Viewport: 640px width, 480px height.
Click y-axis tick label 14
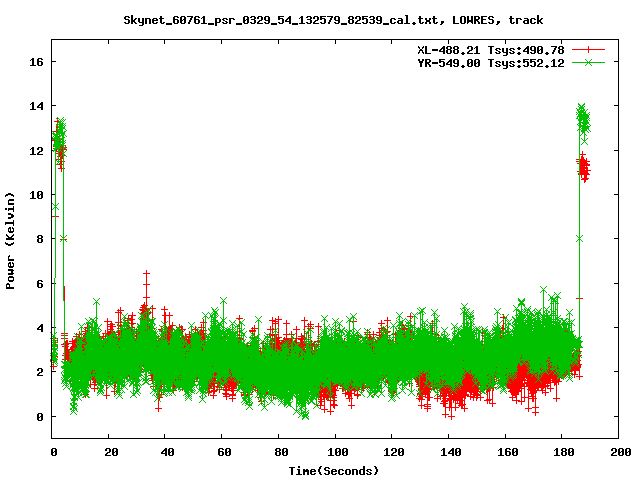click(x=36, y=106)
